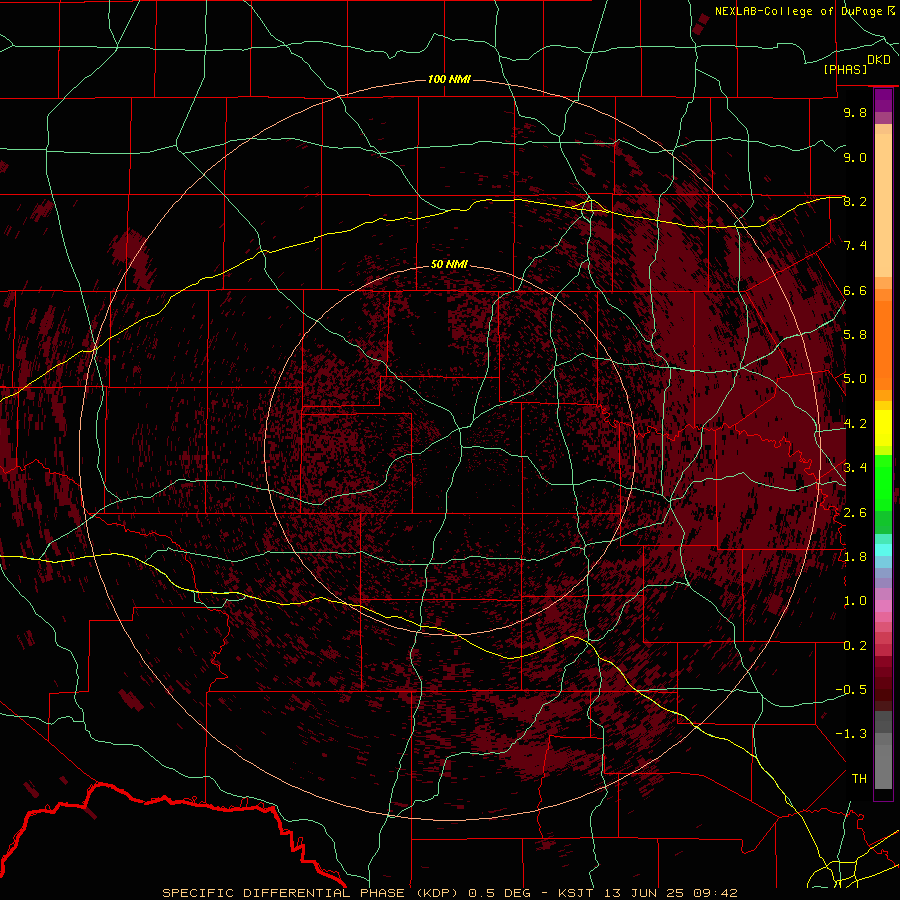Click the 5.8 scale value

(x=855, y=335)
